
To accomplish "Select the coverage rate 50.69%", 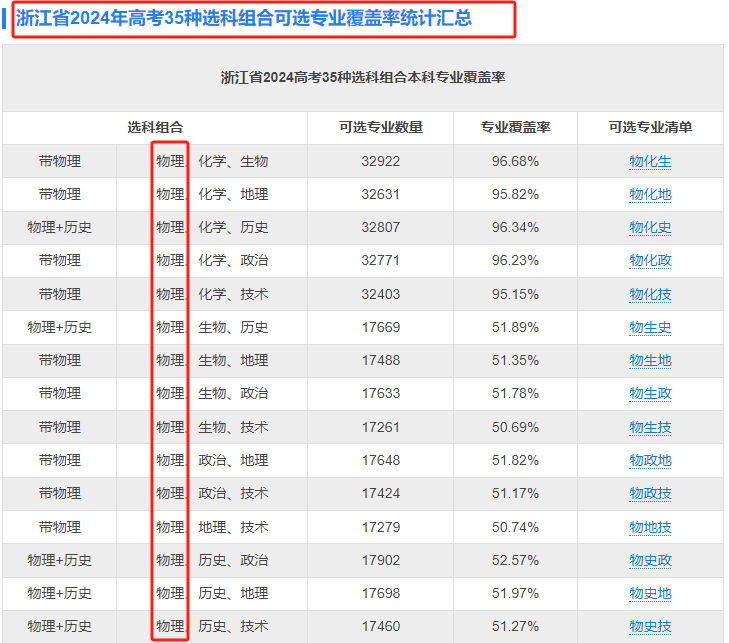I will pyautogui.click(x=515, y=427).
